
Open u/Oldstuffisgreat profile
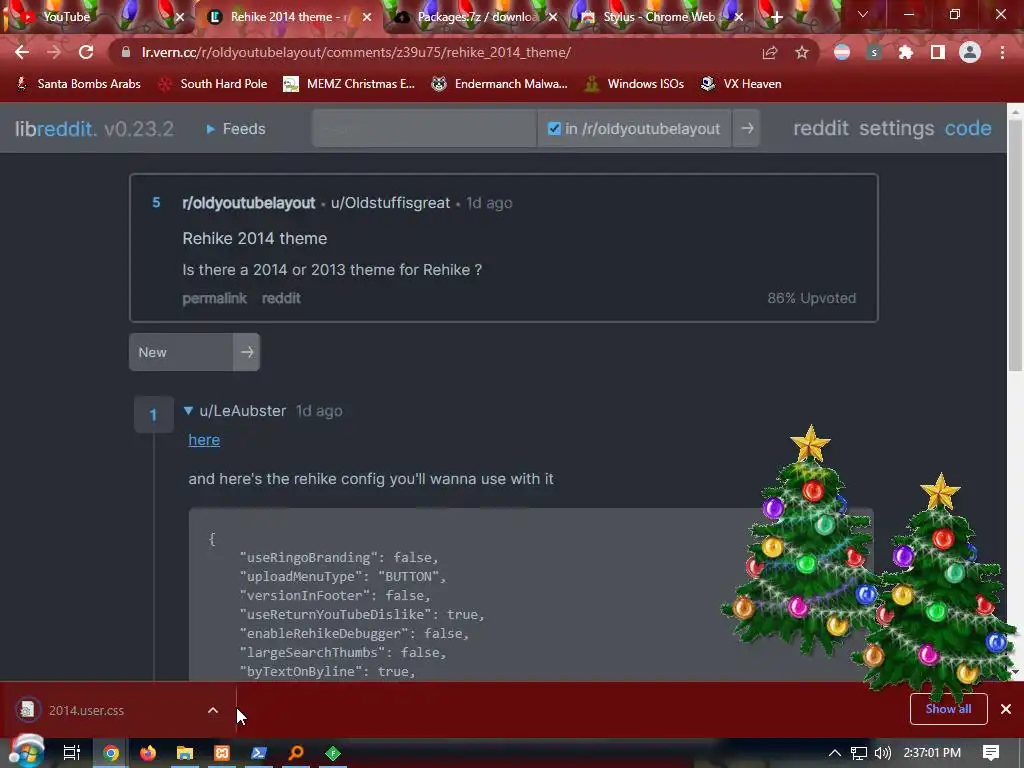pyautogui.click(x=390, y=203)
